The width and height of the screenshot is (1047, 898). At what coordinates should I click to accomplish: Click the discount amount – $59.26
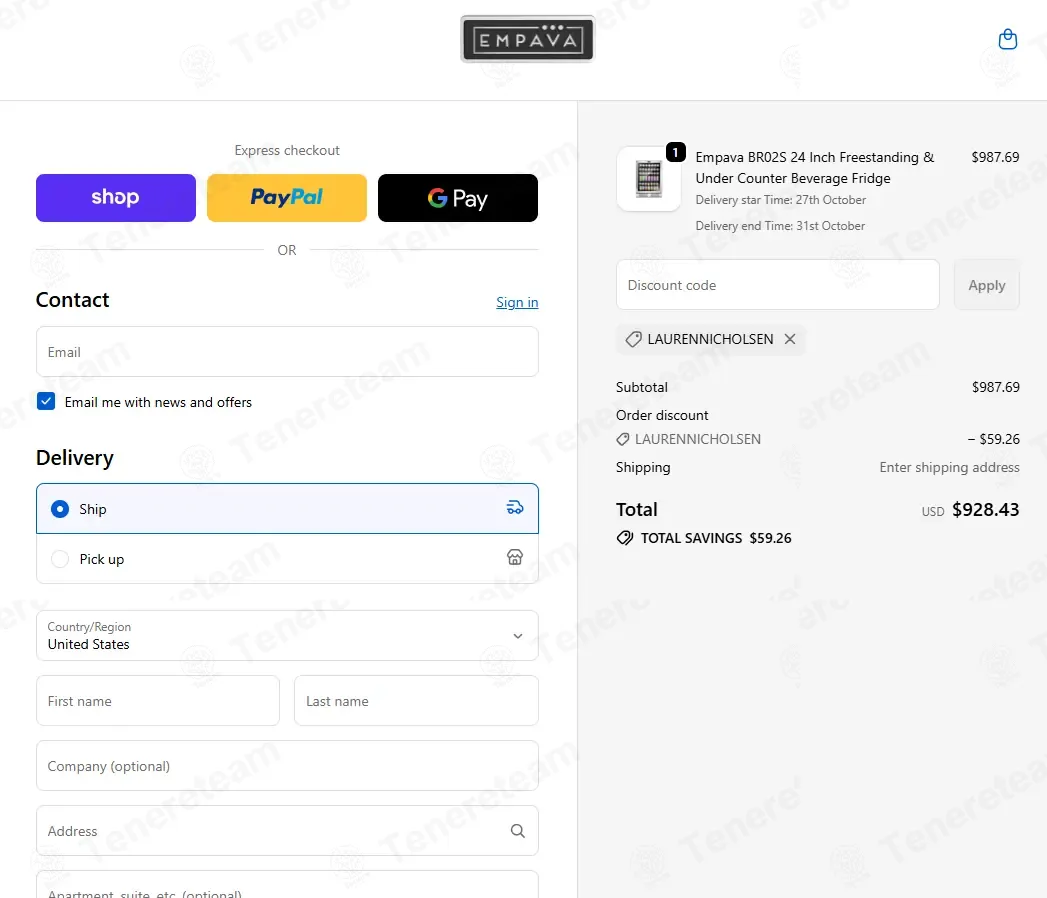994,439
